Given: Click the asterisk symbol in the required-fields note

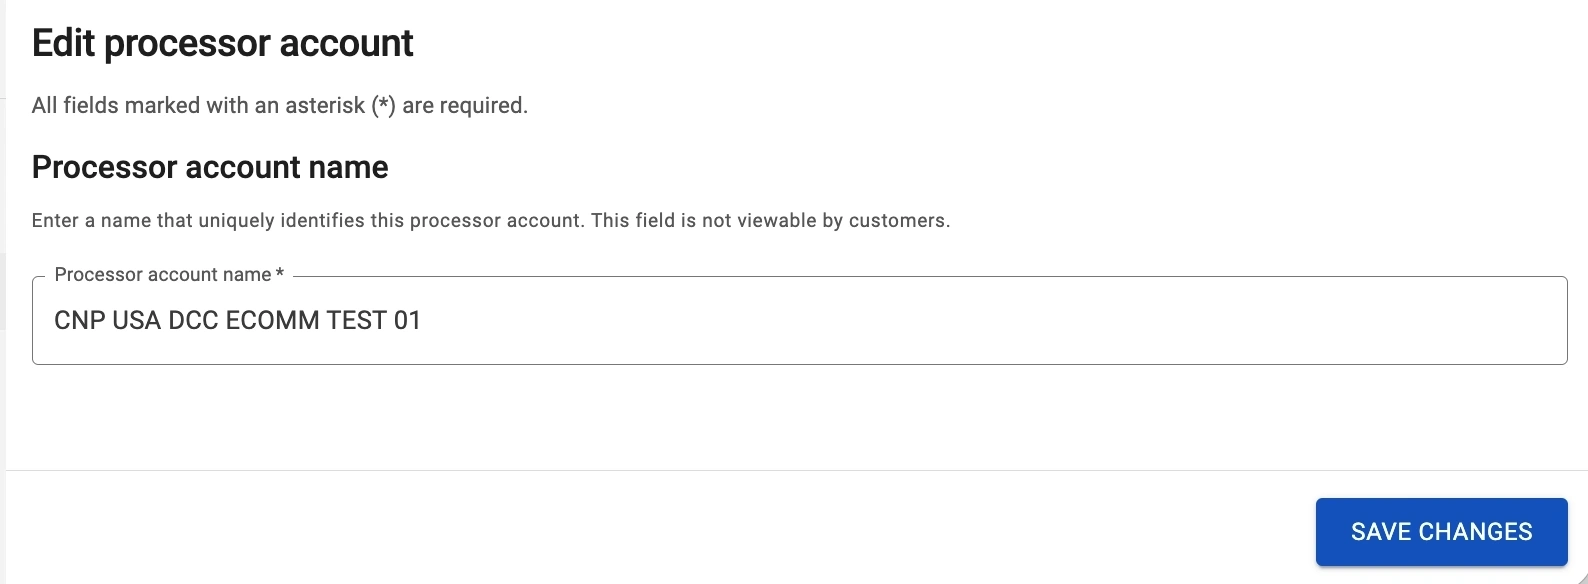Looking at the screenshot, I should coord(383,106).
